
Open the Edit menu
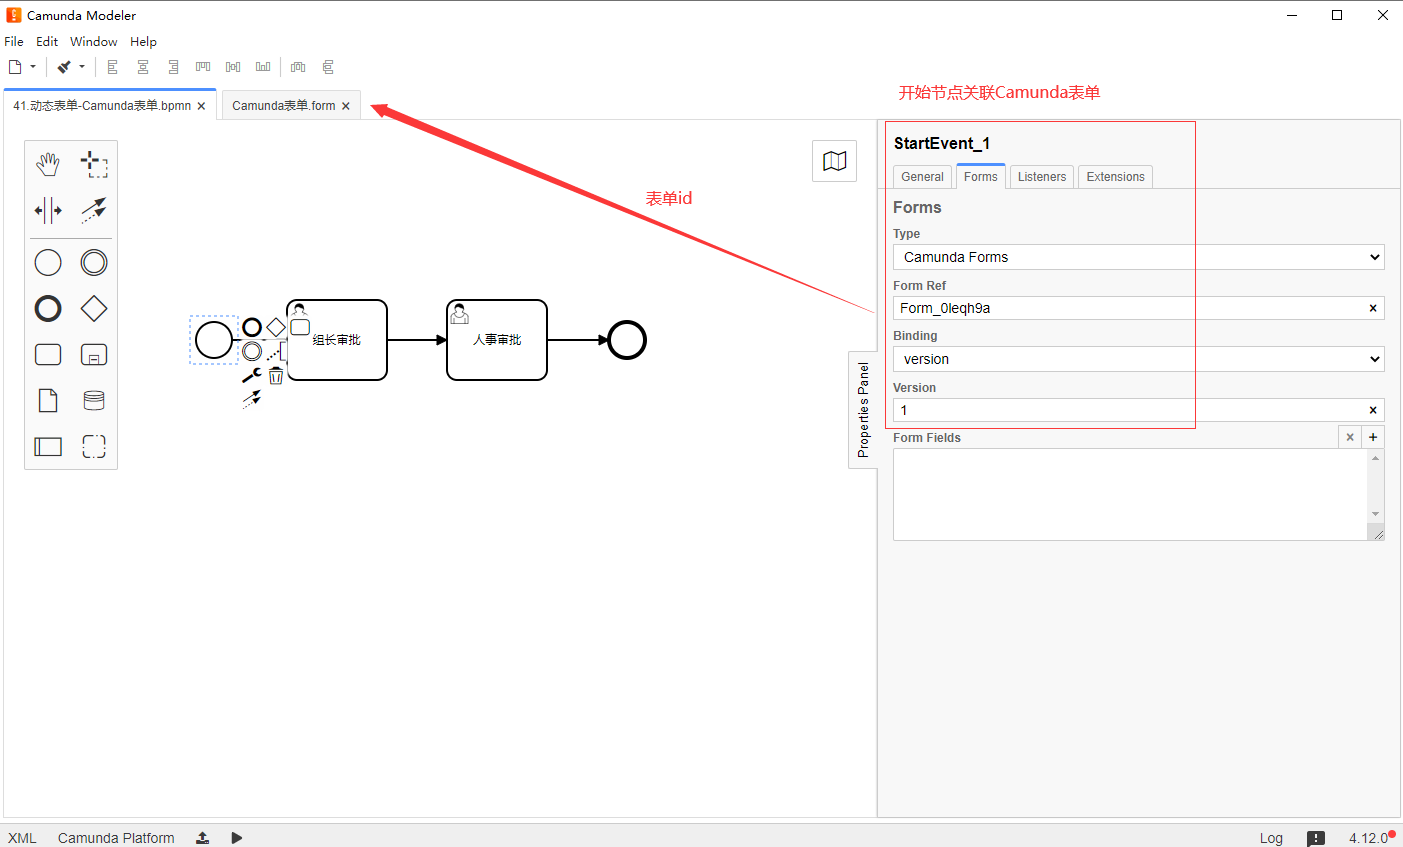(x=47, y=41)
